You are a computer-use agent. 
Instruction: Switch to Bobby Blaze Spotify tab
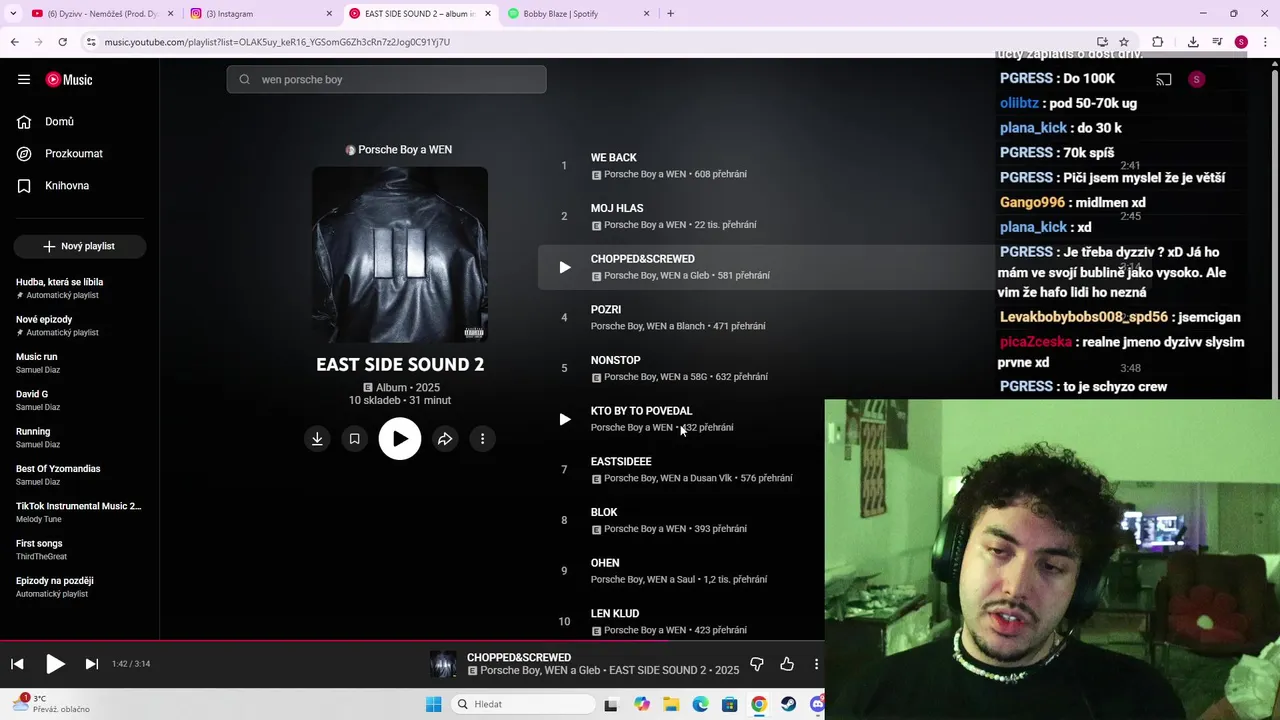578,14
